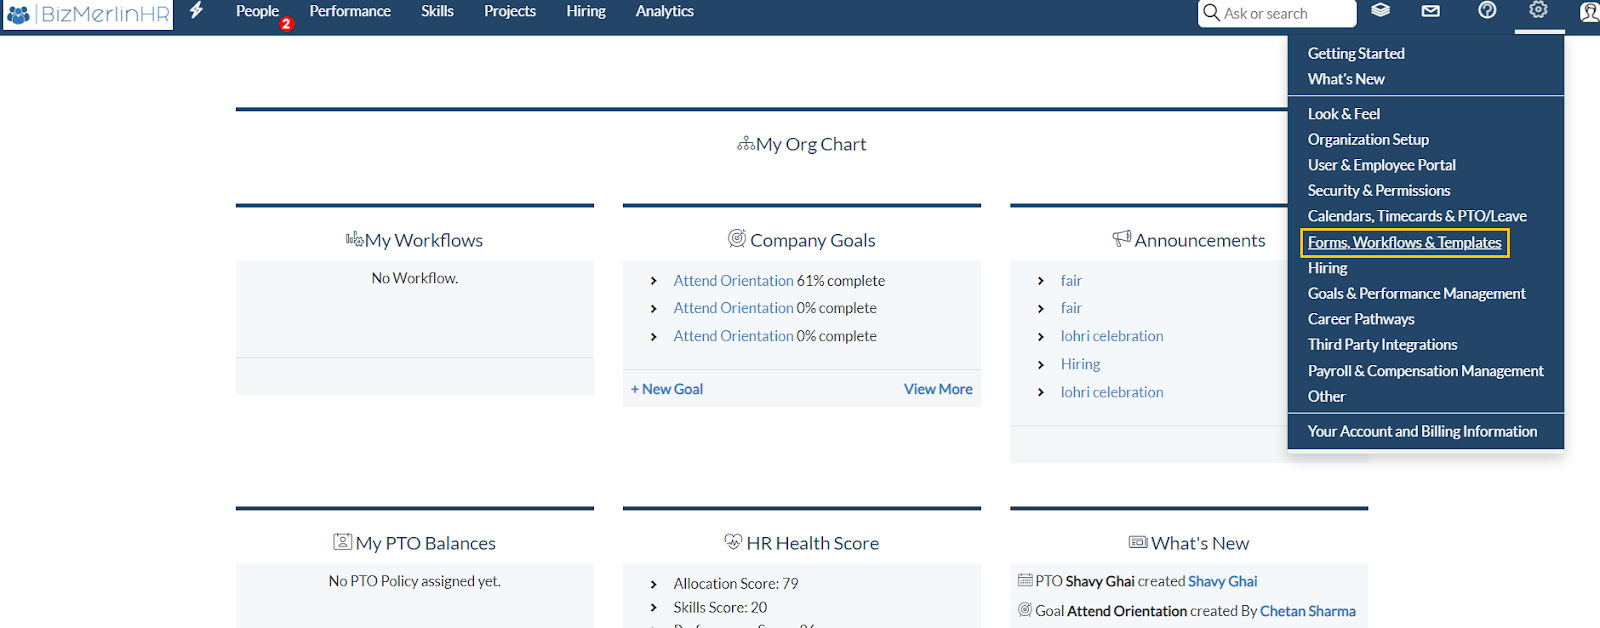
Task: Click the Company Goals target icon
Action: (737, 238)
